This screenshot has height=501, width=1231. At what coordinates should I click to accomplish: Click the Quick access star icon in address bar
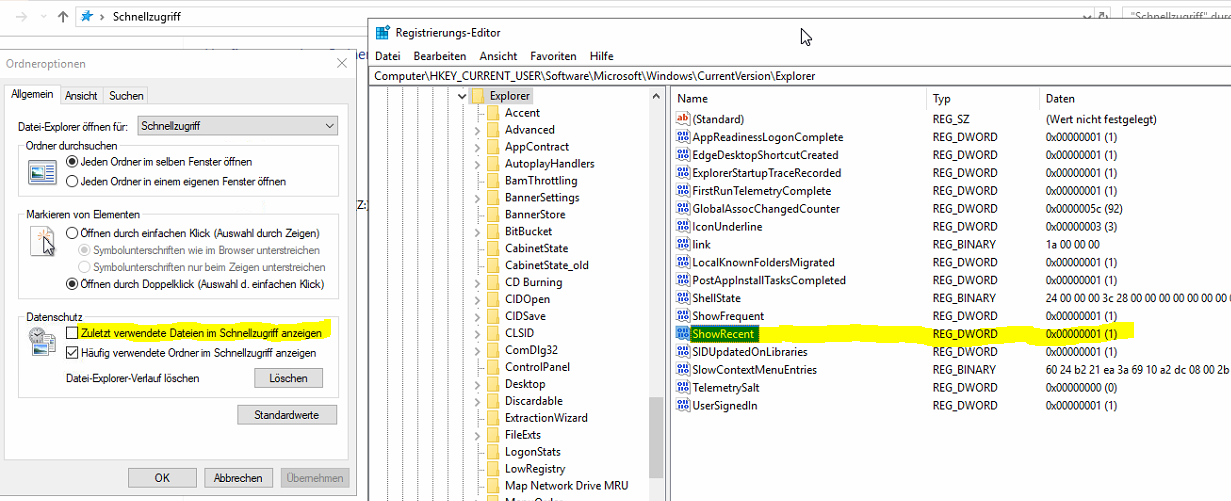pyautogui.click(x=87, y=17)
